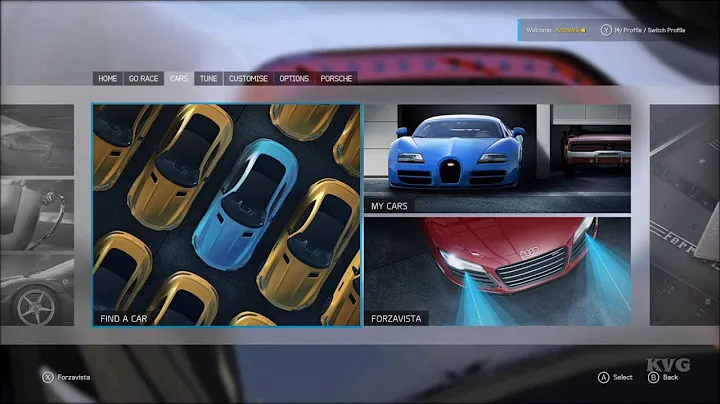Open the OPTIONS tab
Screen dimensions: 720x404
coord(294,78)
